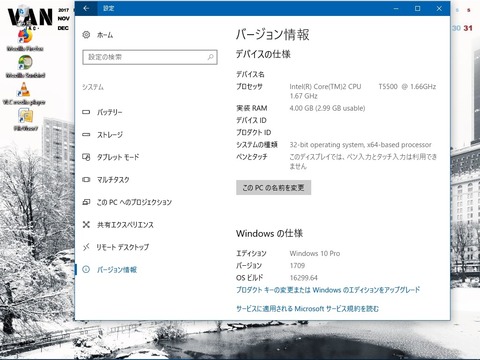Image resolution: width=480 pixels, height=360 pixels.
Task: Open the product key change or upgrade link
Action: [x=328, y=290]
